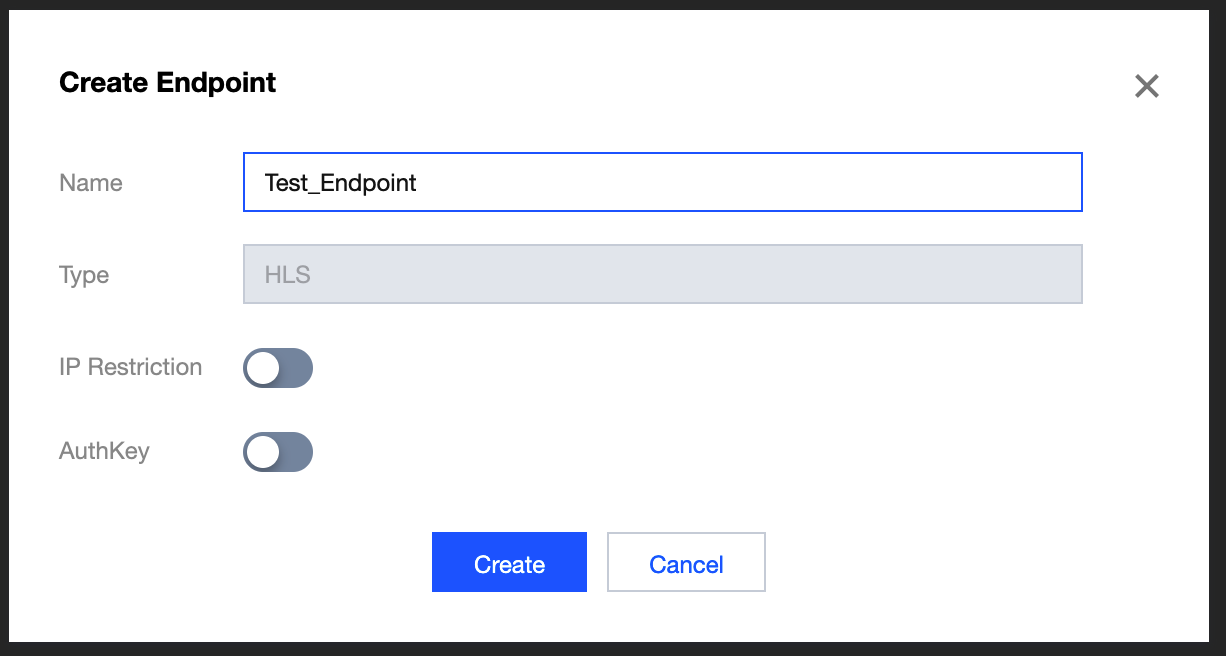Click the white knob of the AuthKey switch
The width and height of the screenshot is (1226, 656).
click(264, 452)
